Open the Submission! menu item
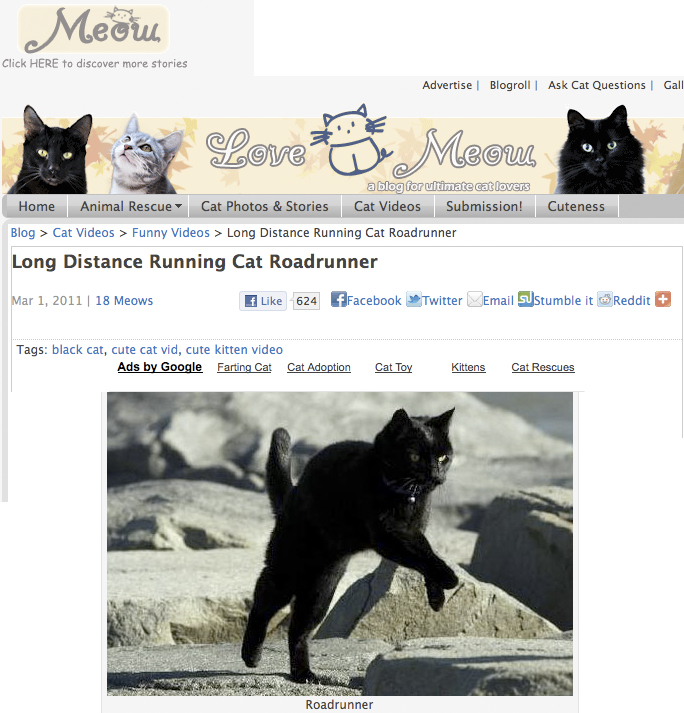 (484, 206)
